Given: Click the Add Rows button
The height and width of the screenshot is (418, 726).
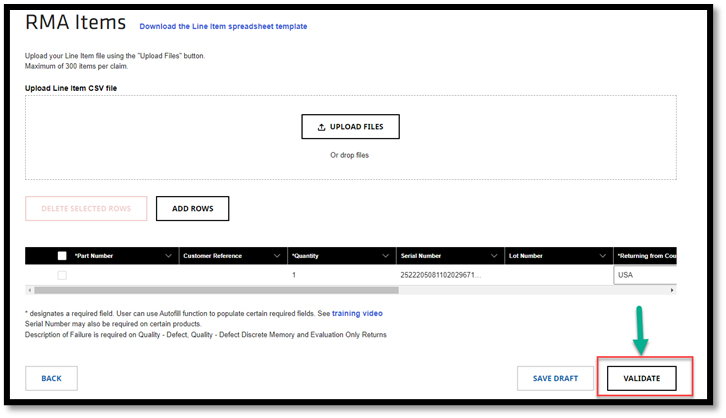Looking at the screenshot, I should click(192, 208).
